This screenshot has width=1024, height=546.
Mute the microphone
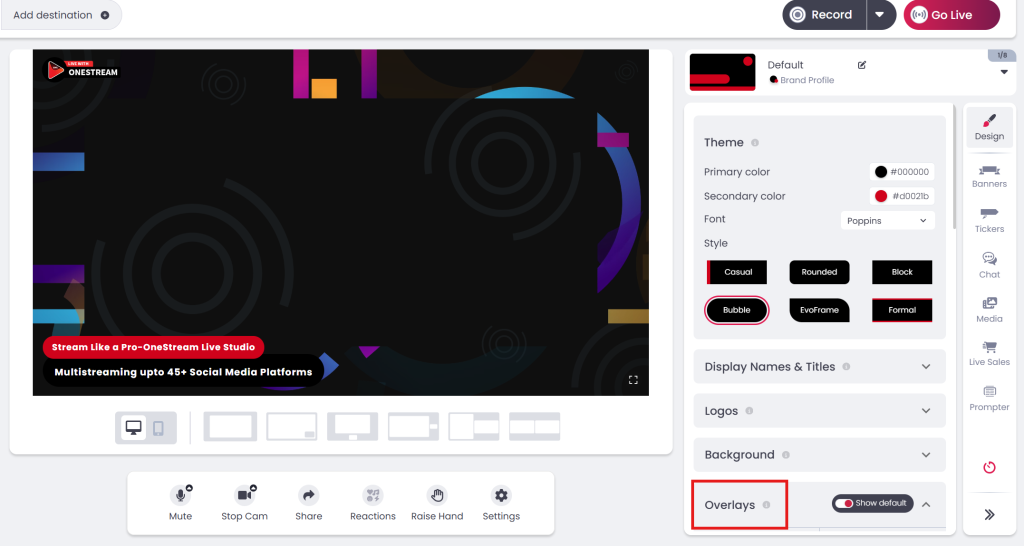pyautogui.click(x=180, y=496)
